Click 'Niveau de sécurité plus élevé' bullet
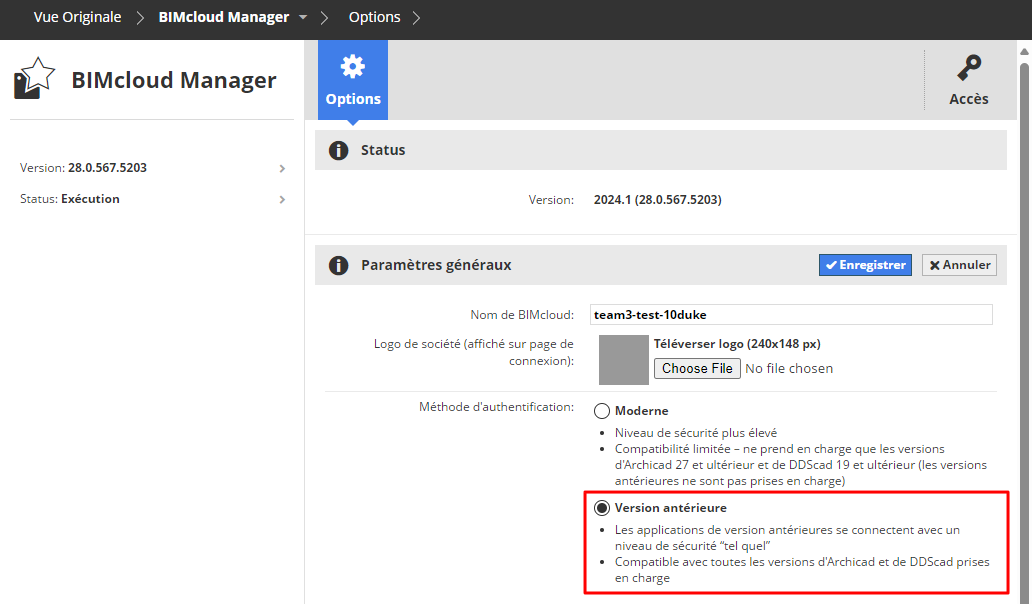The image size is (1032, 604). click(x=696, y=433)
